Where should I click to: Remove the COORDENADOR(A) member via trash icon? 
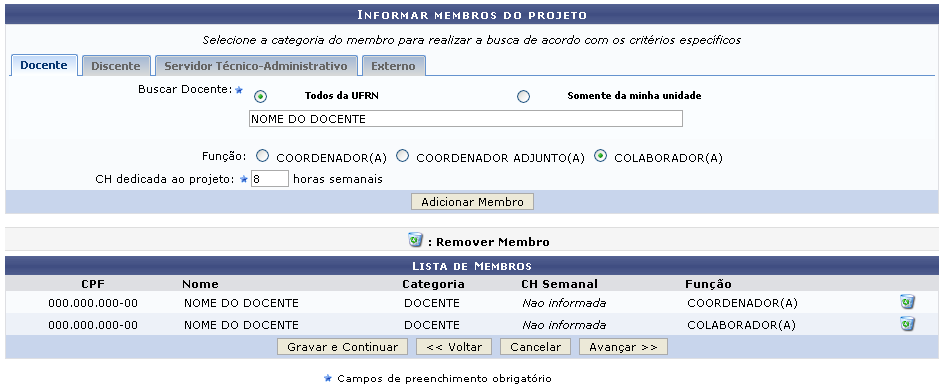[x=907, y=302]
